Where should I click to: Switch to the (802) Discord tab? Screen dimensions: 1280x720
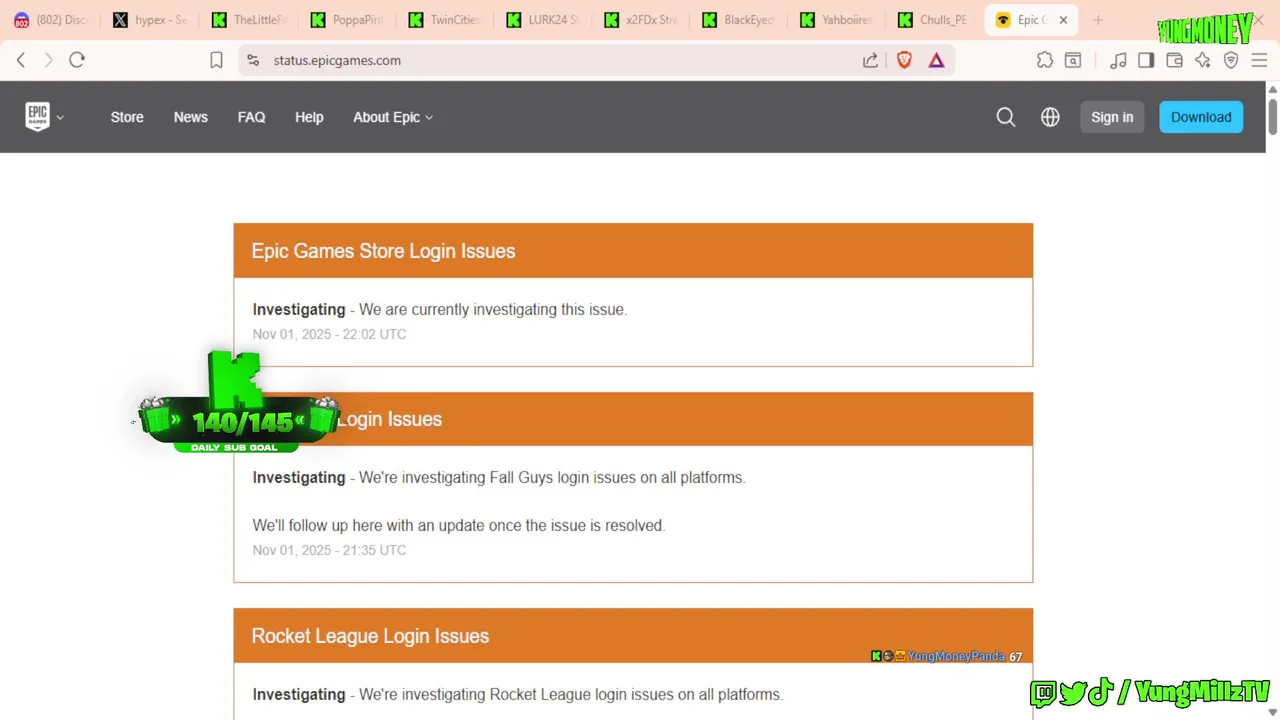tap(50, 20)
